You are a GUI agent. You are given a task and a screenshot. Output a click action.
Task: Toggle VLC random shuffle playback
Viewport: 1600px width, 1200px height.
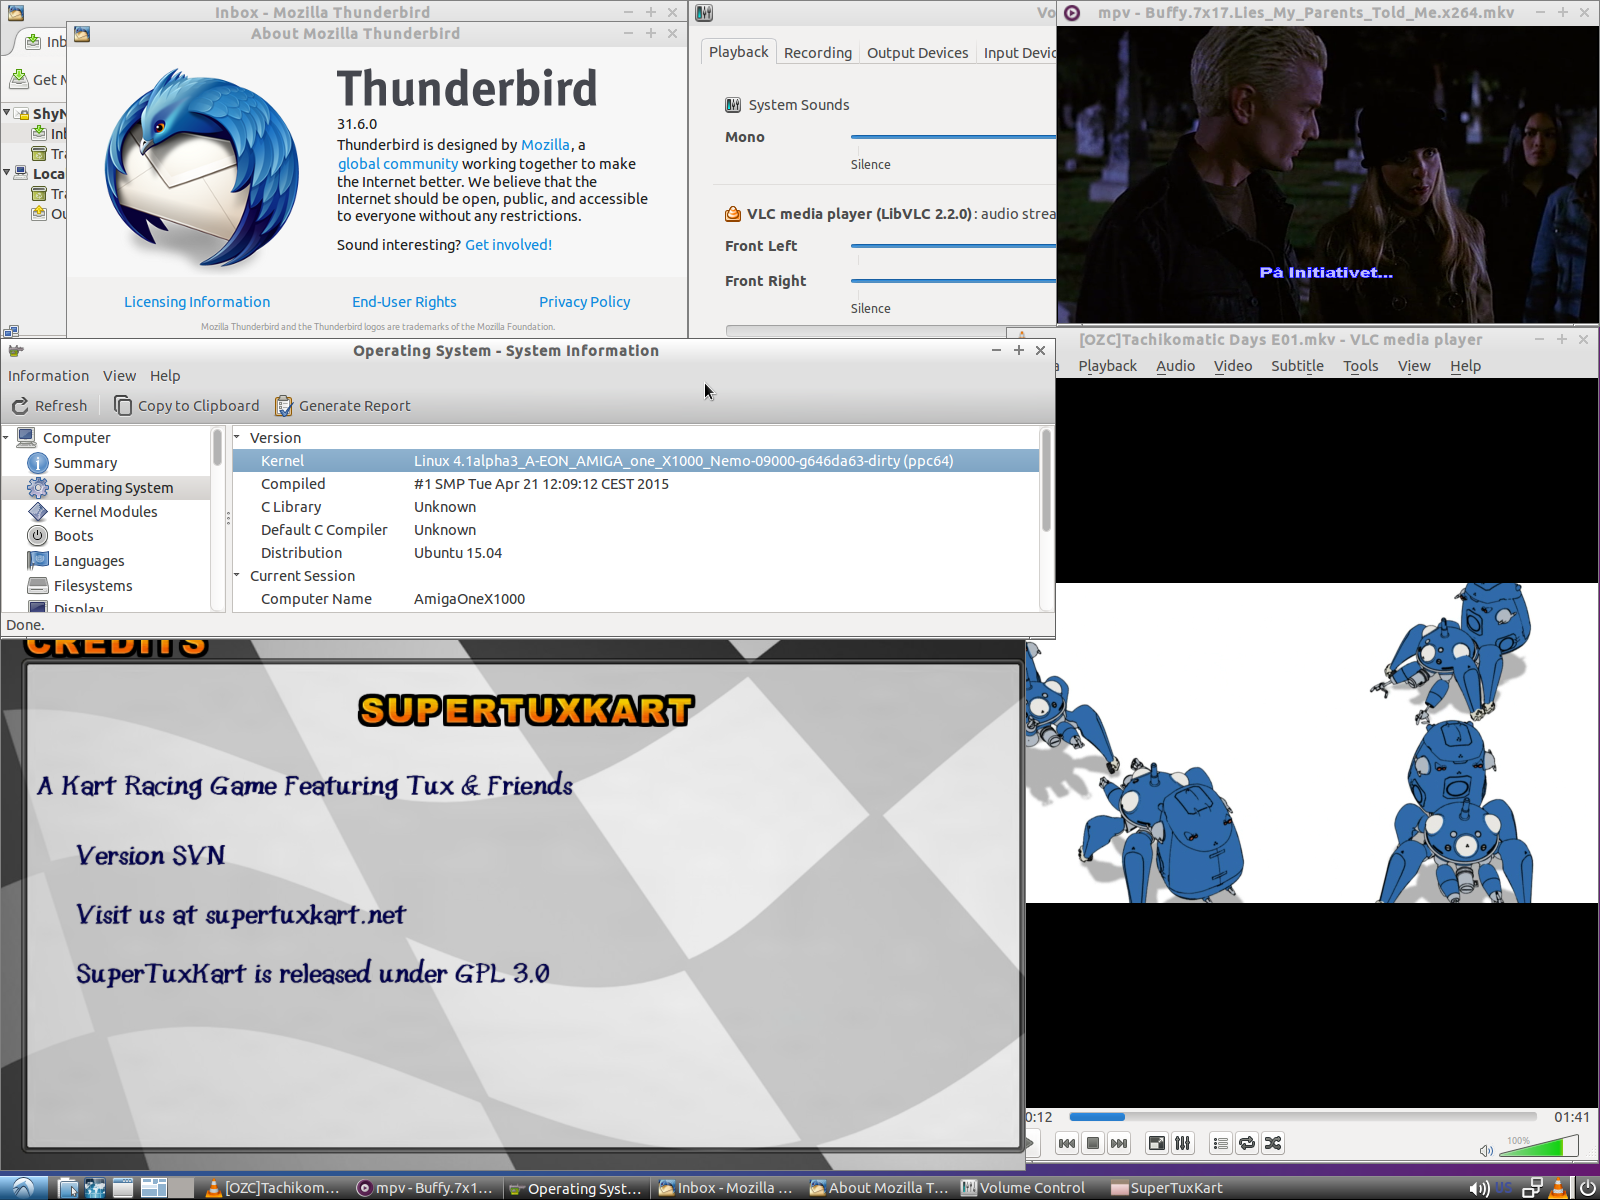click(1273, 1143)
